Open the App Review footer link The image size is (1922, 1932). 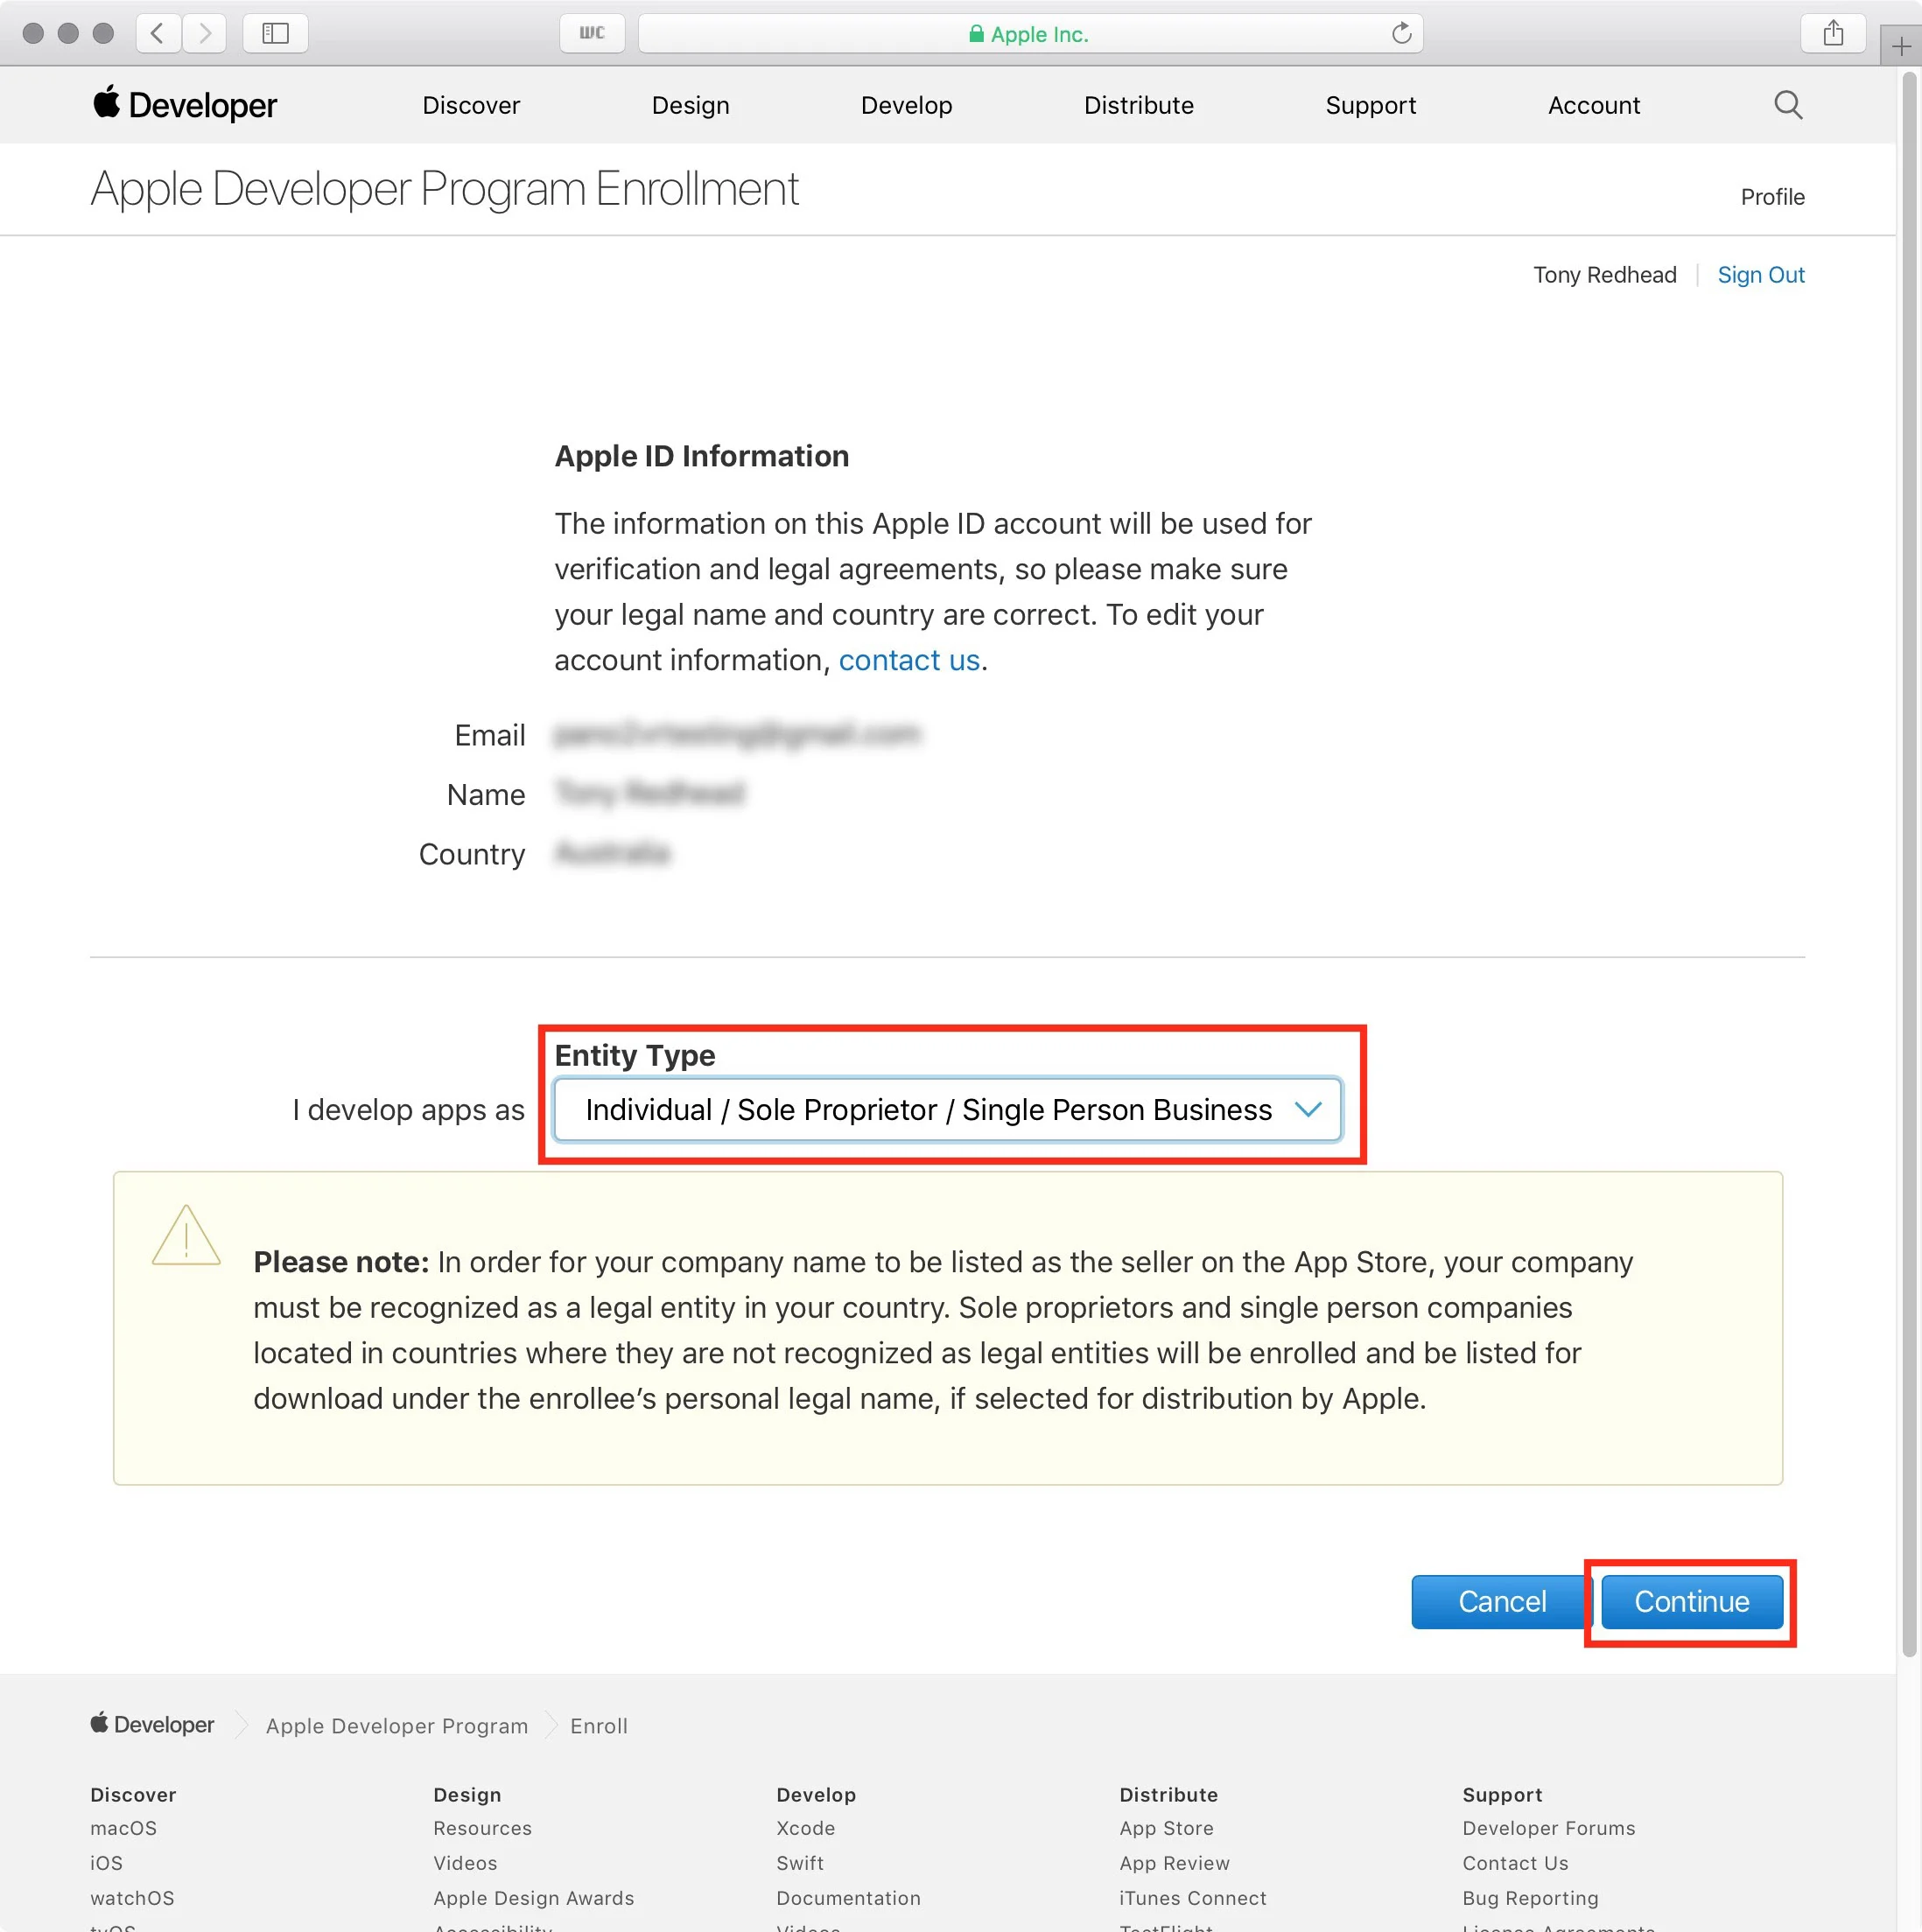tap(1174, 1862)
